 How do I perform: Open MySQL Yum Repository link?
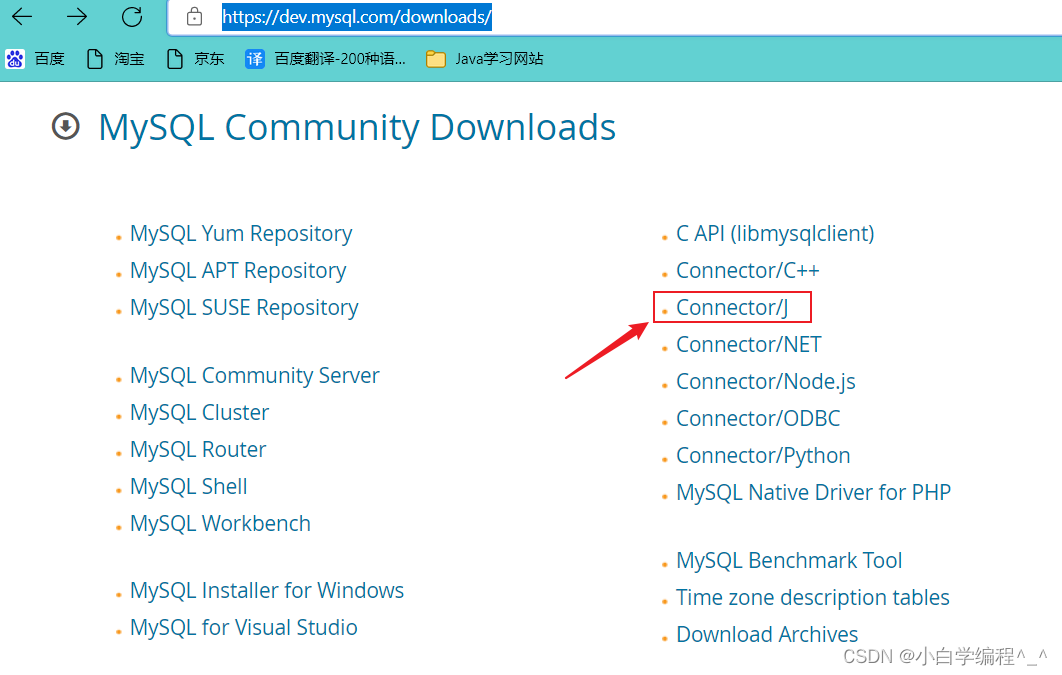point(241,234)
